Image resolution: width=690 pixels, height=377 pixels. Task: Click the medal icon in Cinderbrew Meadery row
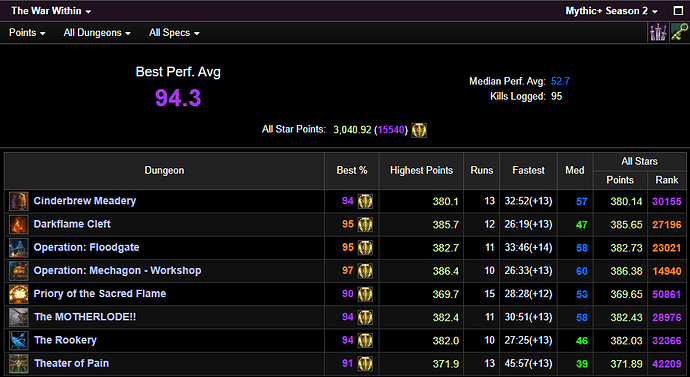(365, 201)
